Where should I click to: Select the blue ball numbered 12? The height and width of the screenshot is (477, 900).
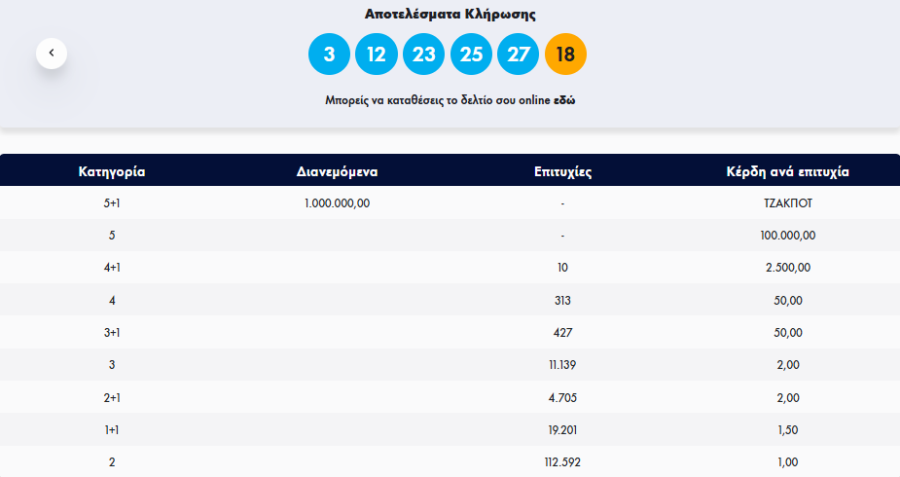tap(376, 54)
